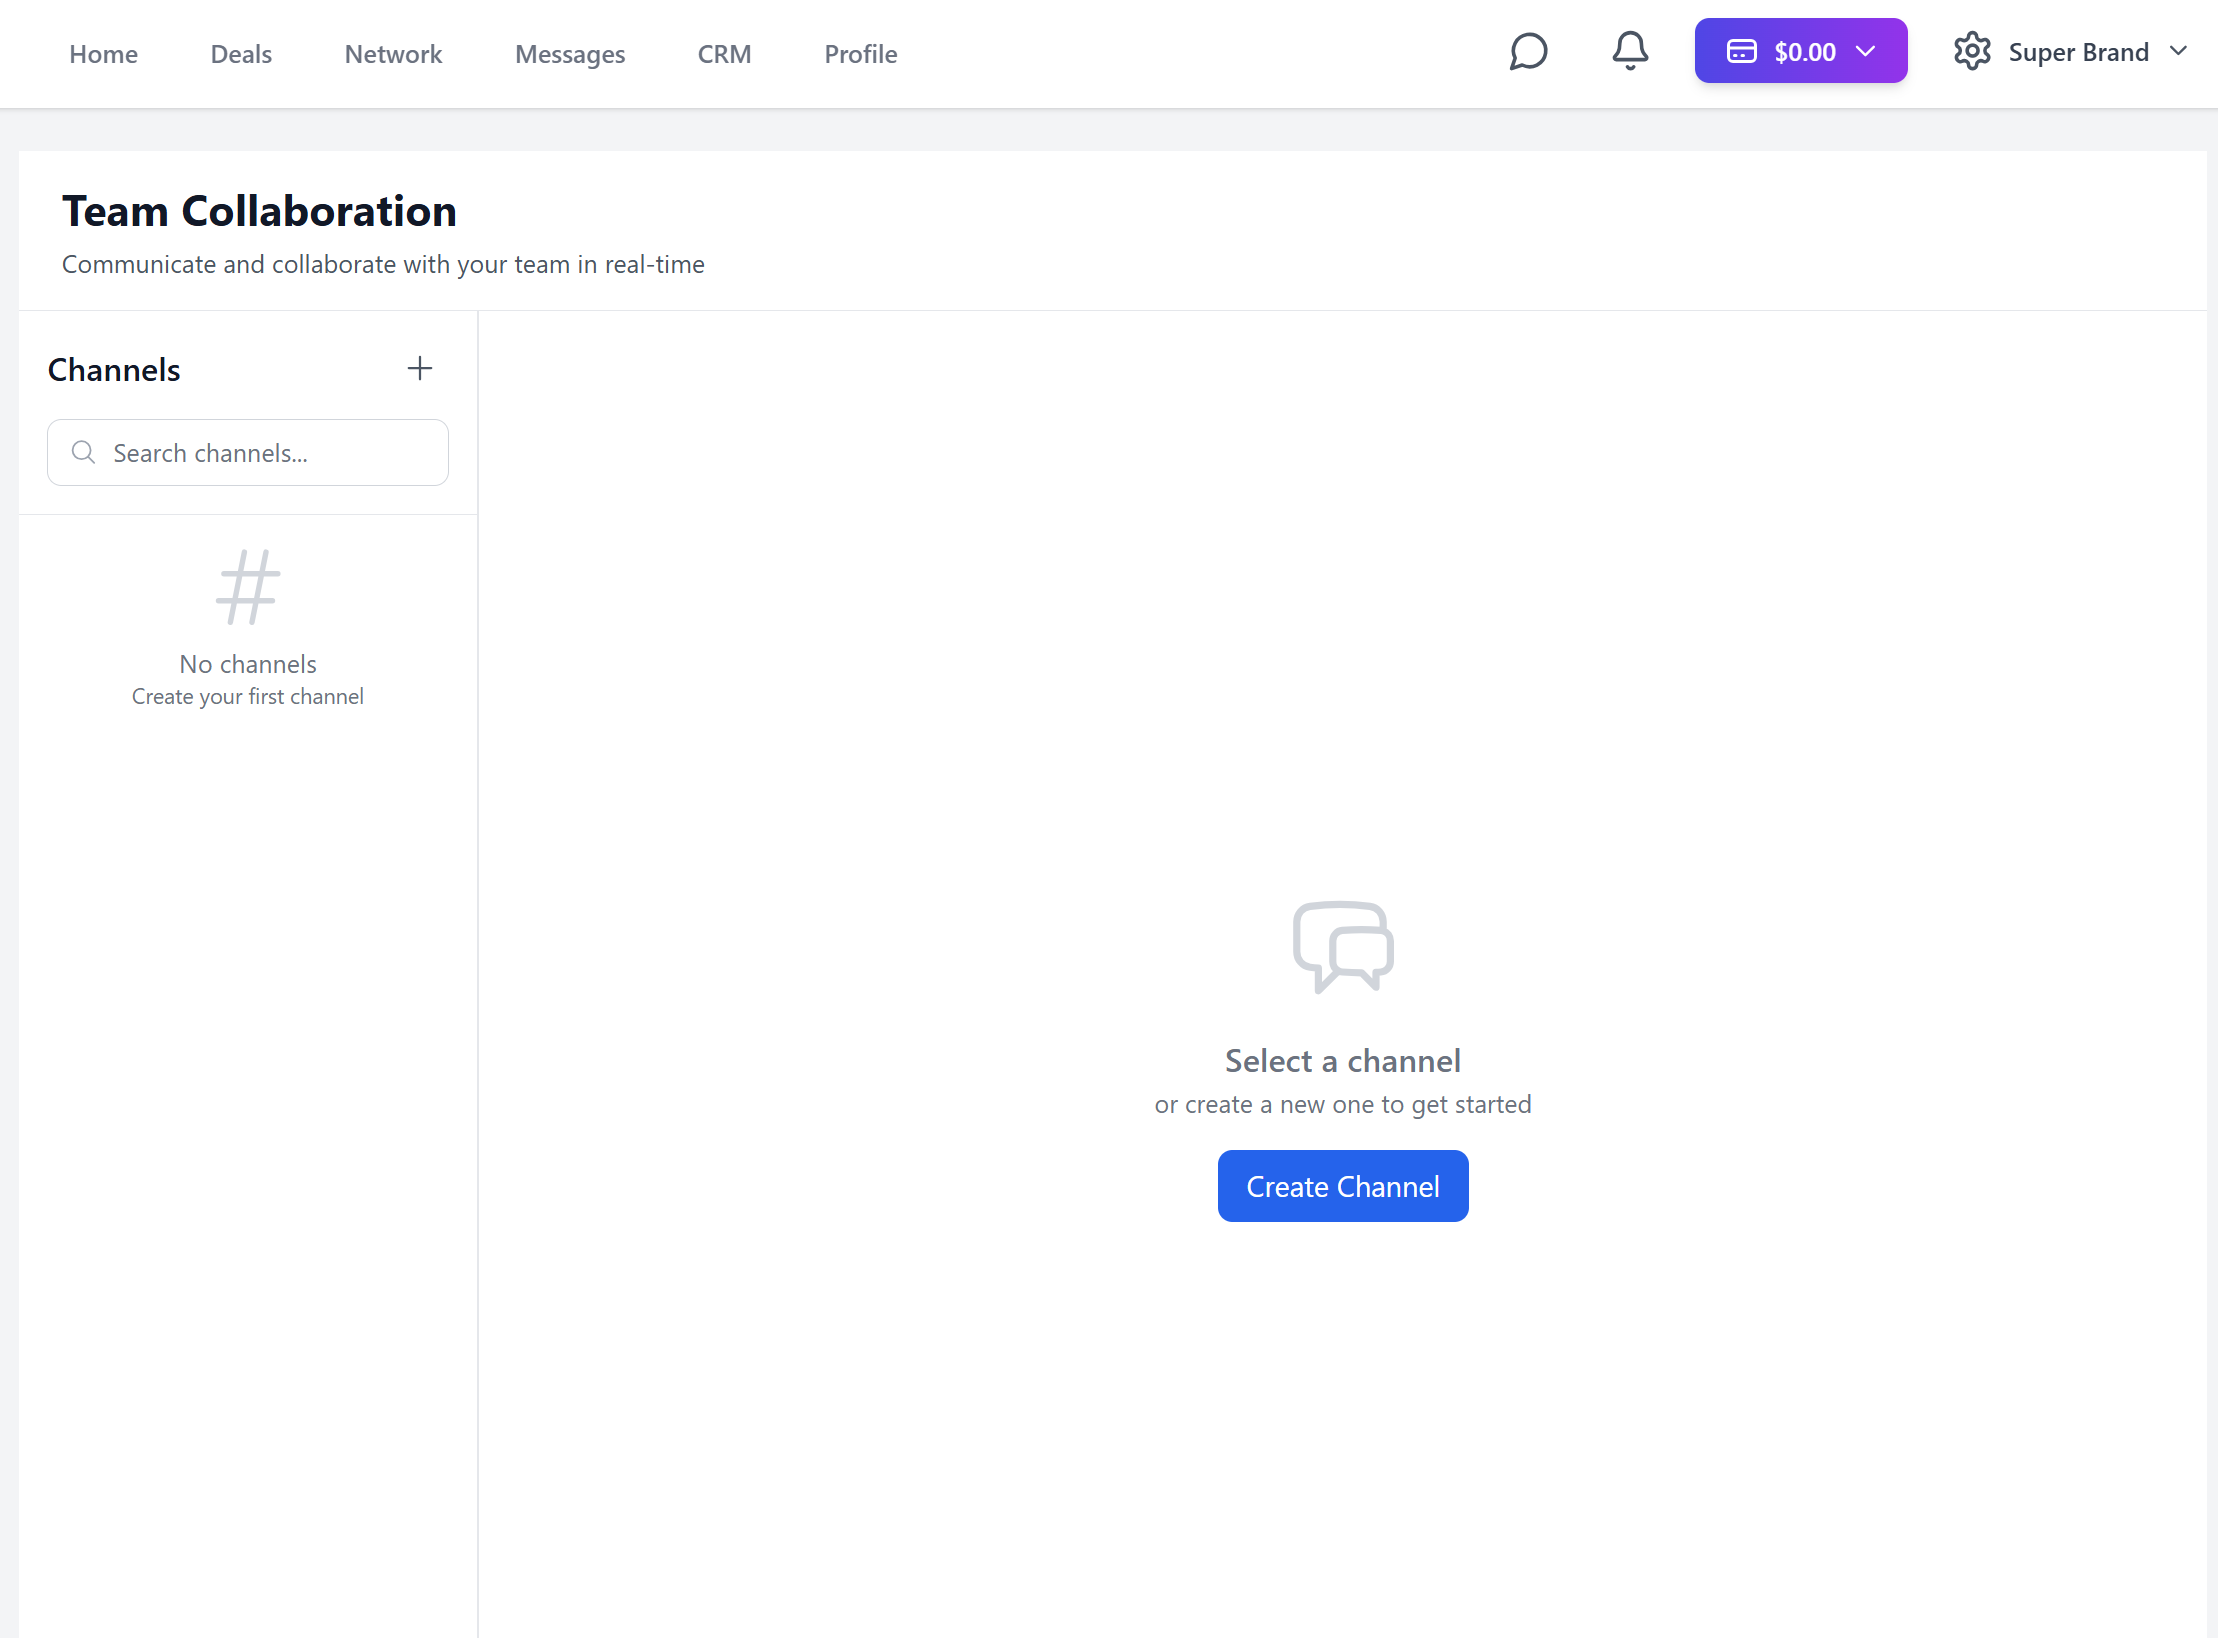Viewport: 2218px width, 1638px height.
Task: Expand the $0.00 balance dropdown
Action: click(x=1801, y=51)
